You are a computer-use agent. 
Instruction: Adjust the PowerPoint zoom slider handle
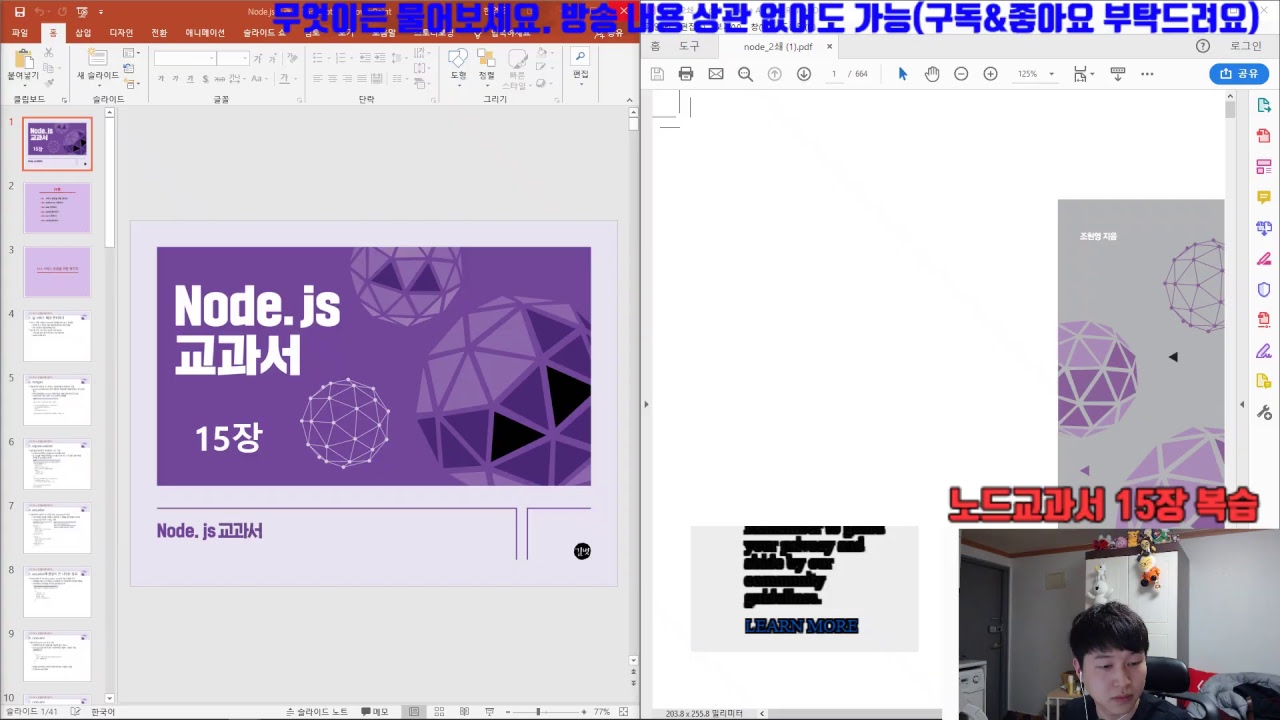click(x=538, y=711)
